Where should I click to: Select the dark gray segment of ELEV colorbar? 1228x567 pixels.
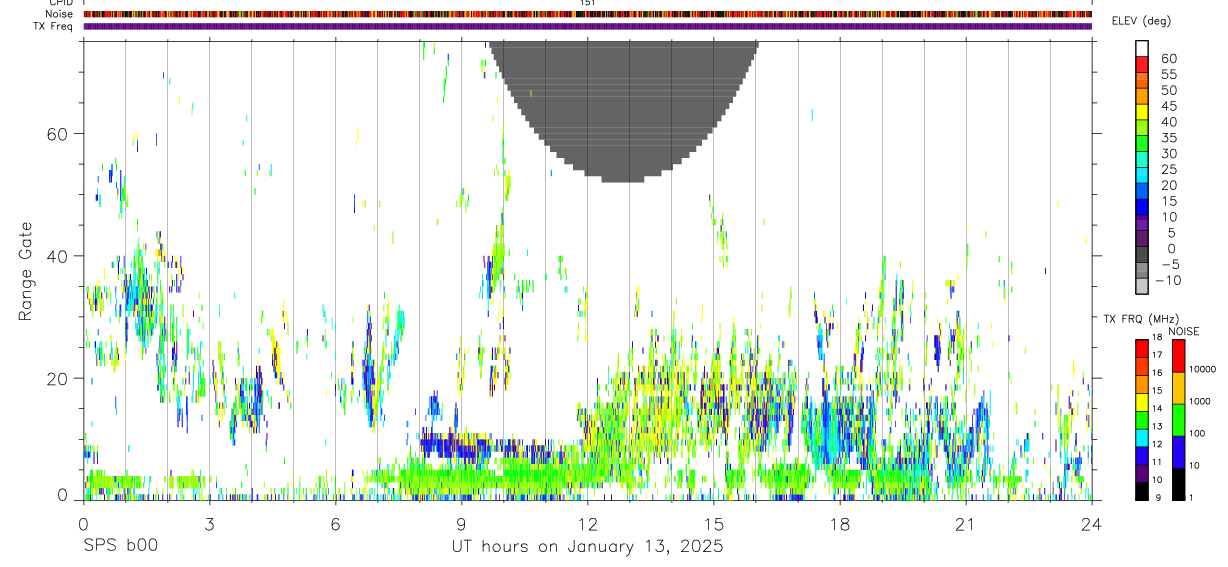[1143, 254]
